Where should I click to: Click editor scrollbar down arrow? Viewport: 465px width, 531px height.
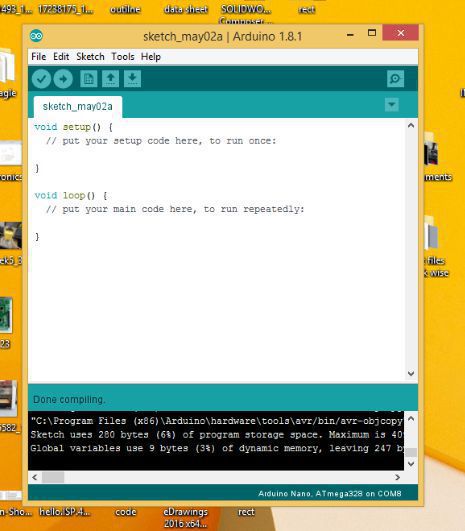point(411,373)
